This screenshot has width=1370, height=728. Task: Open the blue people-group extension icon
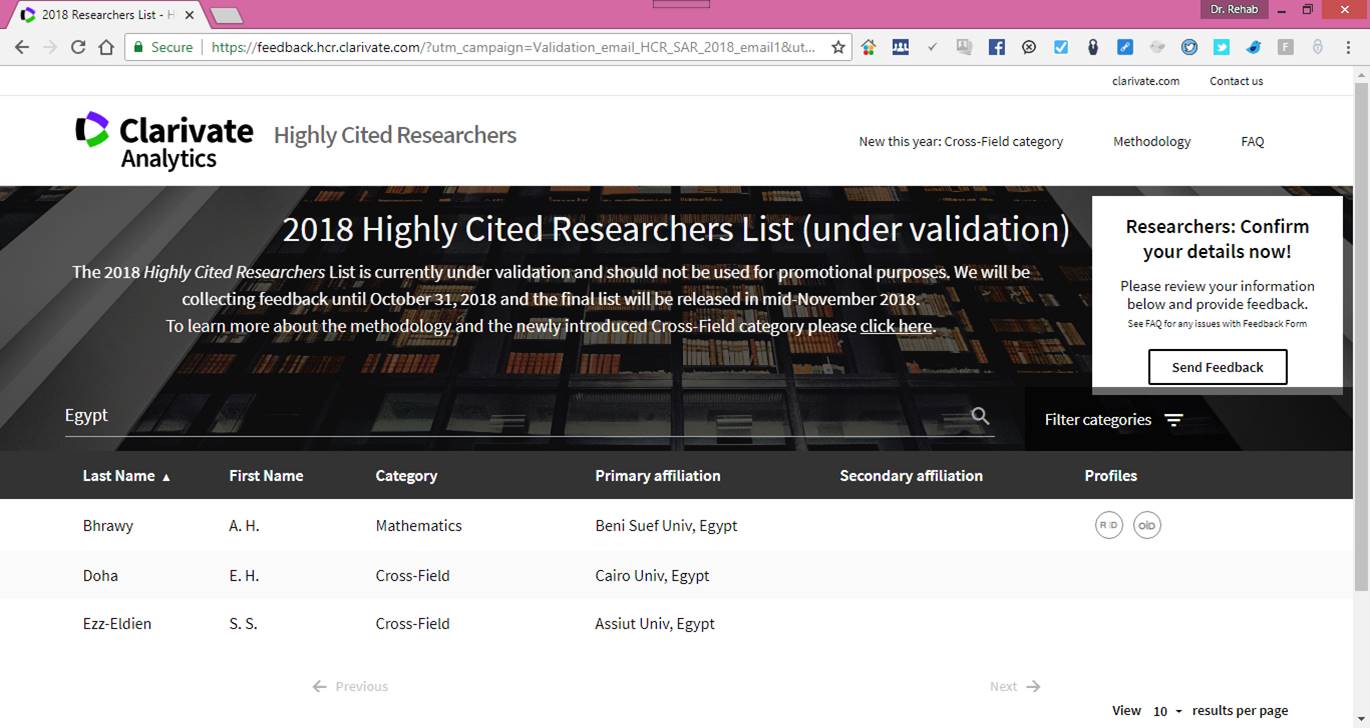[x=900, y=47]
